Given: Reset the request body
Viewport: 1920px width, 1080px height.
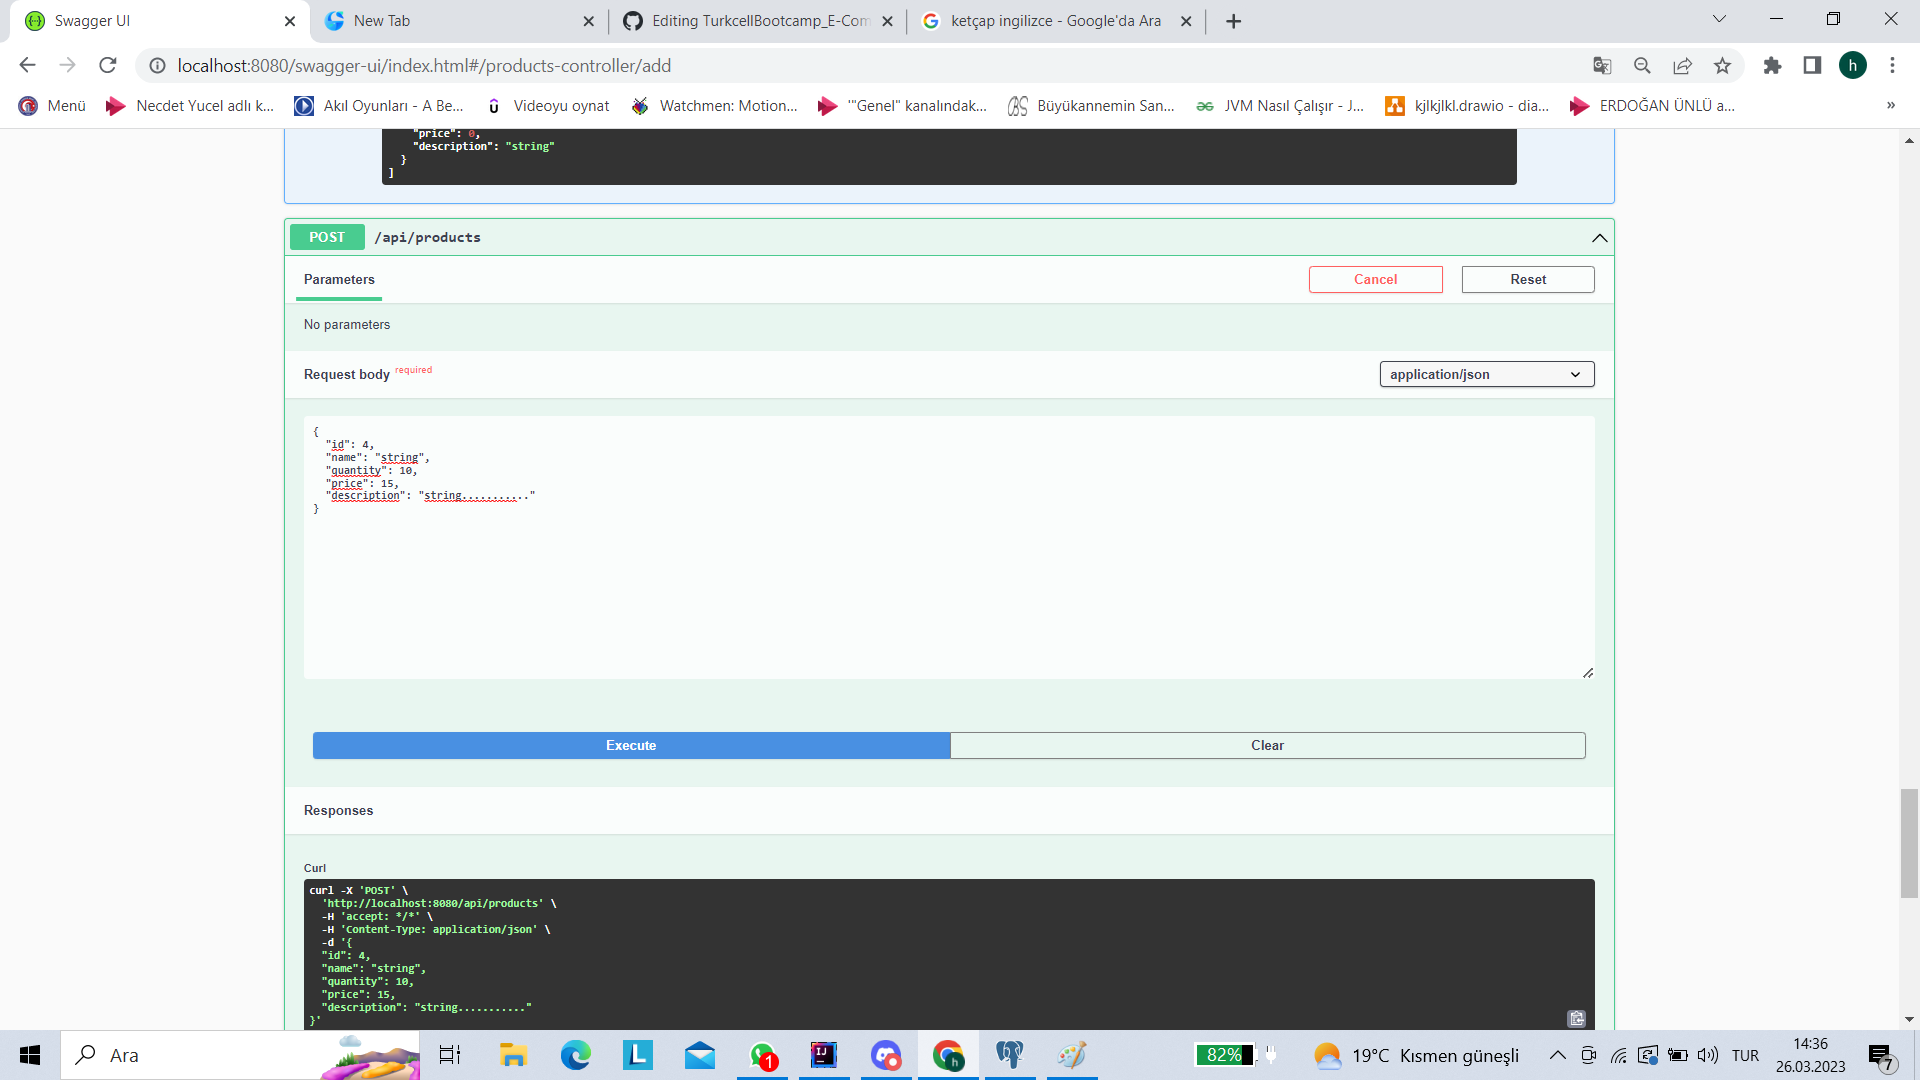Looking at the screenshot, I should point(1528,279).
